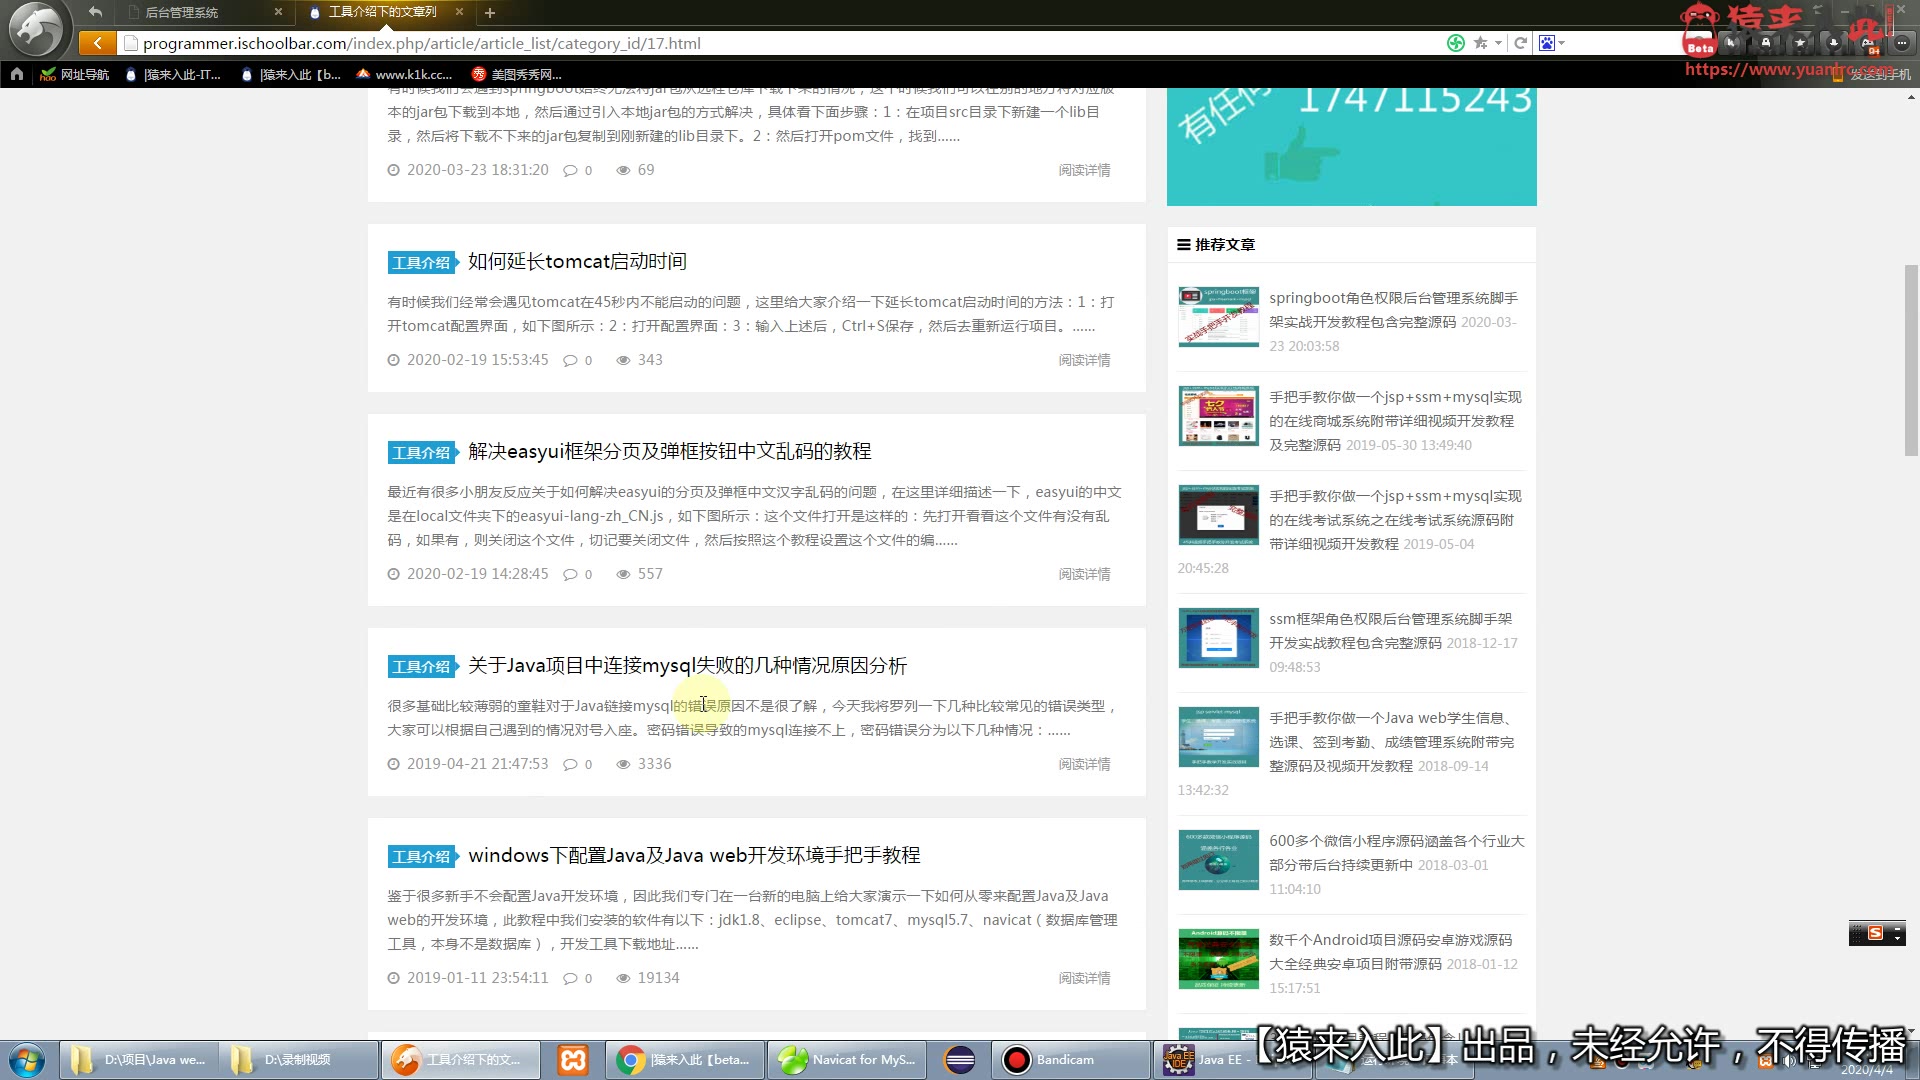
Task: Open the 猿来入此【b... bookmark
Action: tap(291, 74)
